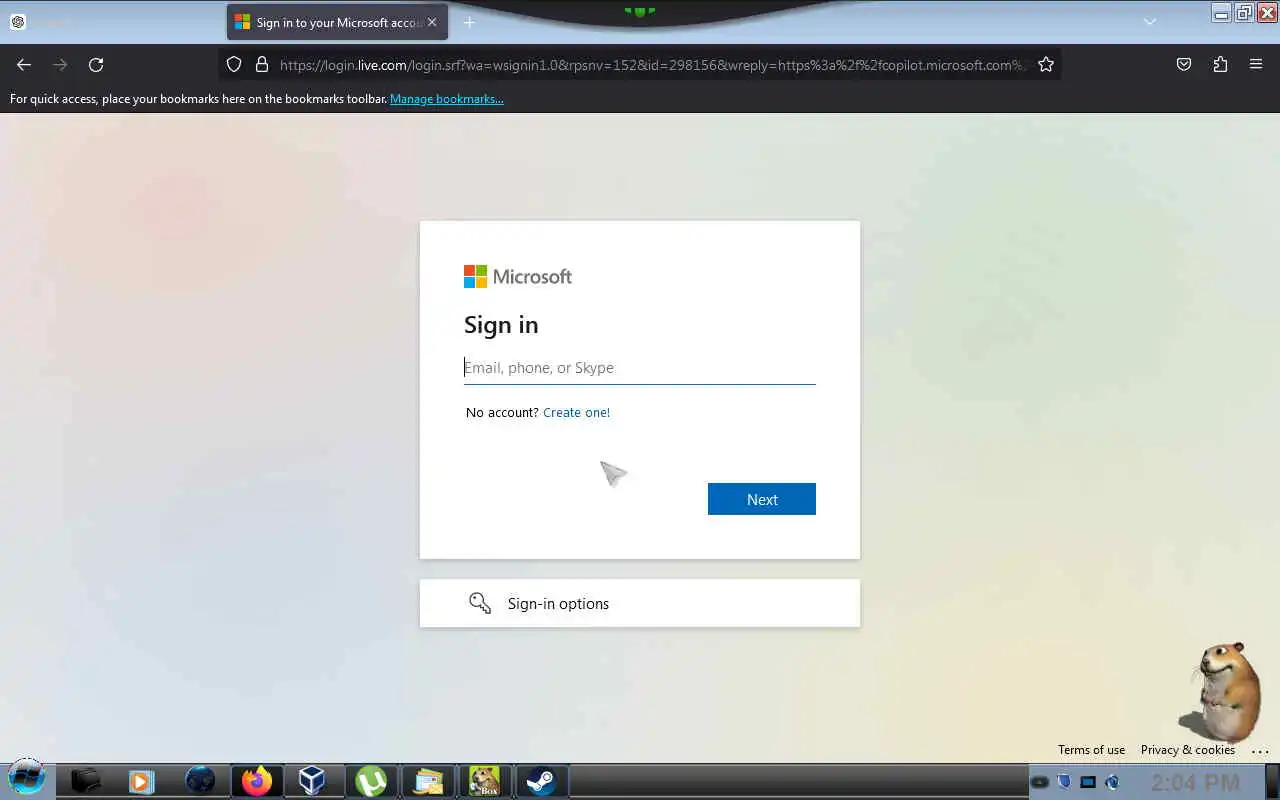Screen dimensions: 1280x800
Task: Close the Microsoft sign-in tab
Action: point(432,22)
